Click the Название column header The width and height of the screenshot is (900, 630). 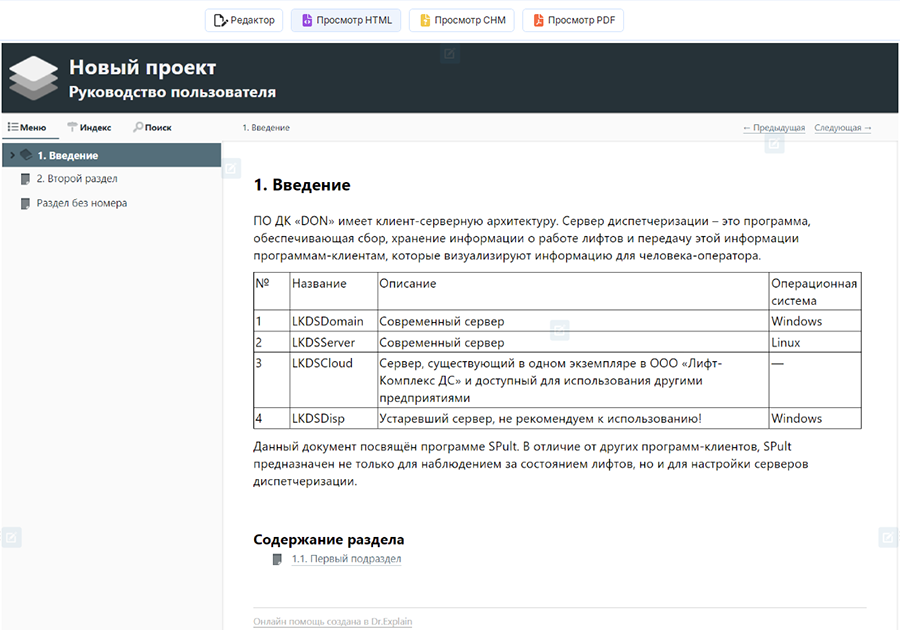click(x=333, y=291)
